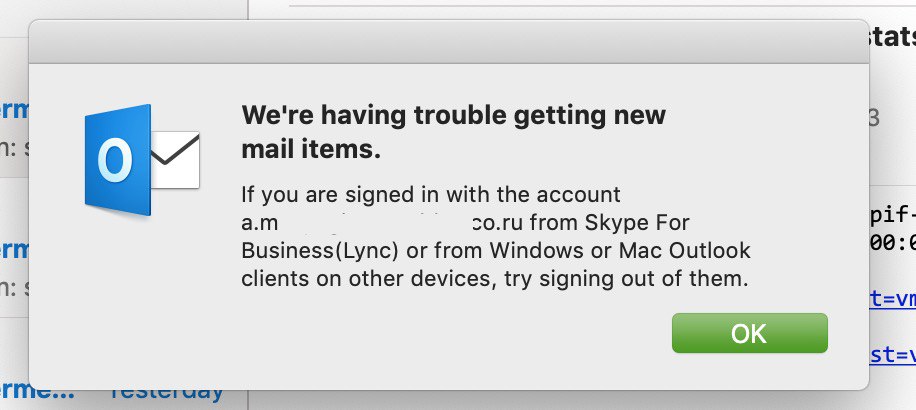Click the "00:0" text in reading pane

892,241
